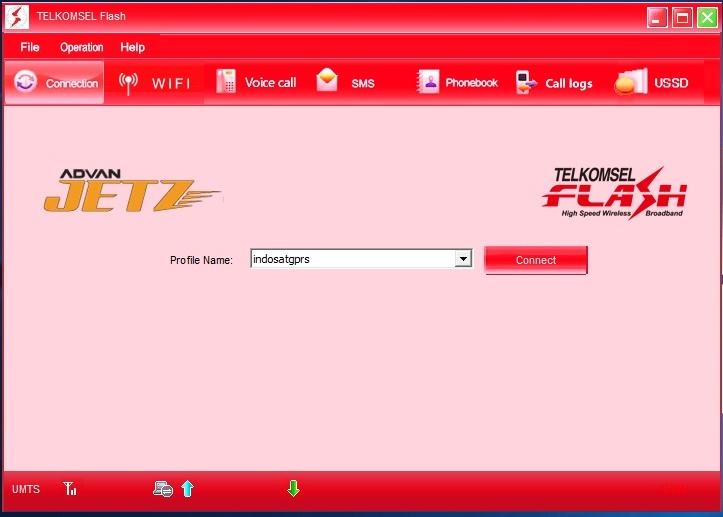Open the Voice call tab
The height and width of the screenshot is (517, 723).
pyautogui.click(x=256, y=83)
